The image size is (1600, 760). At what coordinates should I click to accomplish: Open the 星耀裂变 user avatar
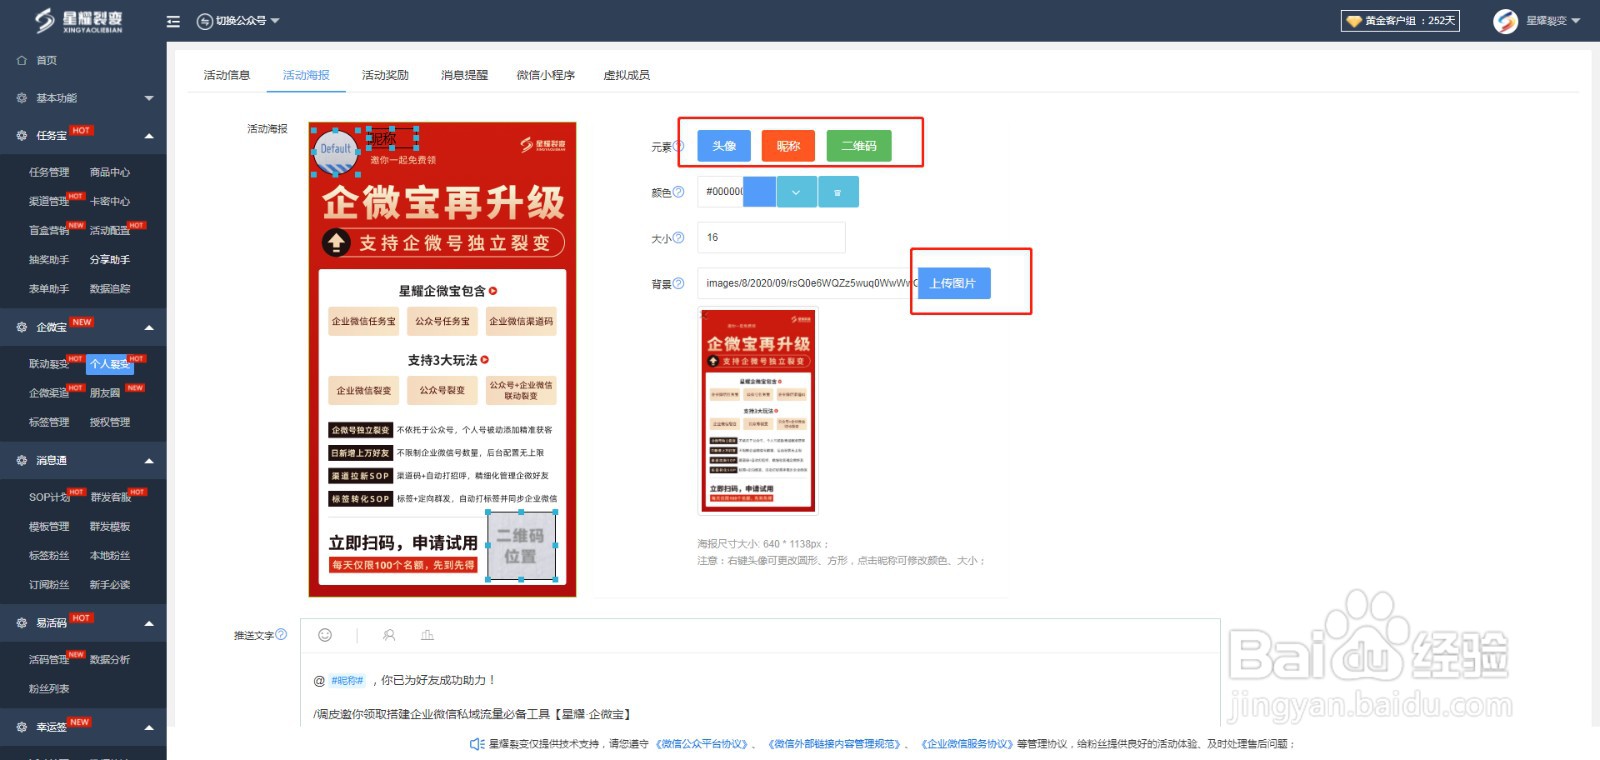coord(1505,21)
